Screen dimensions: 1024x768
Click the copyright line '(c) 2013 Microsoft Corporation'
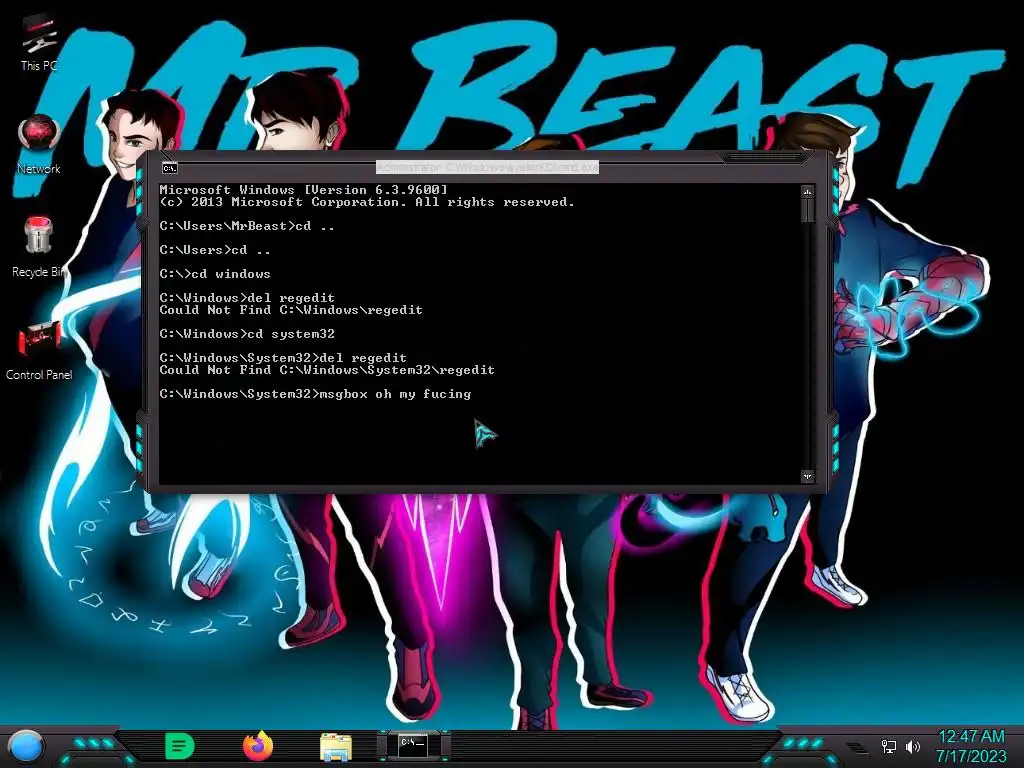coord(367,202)
